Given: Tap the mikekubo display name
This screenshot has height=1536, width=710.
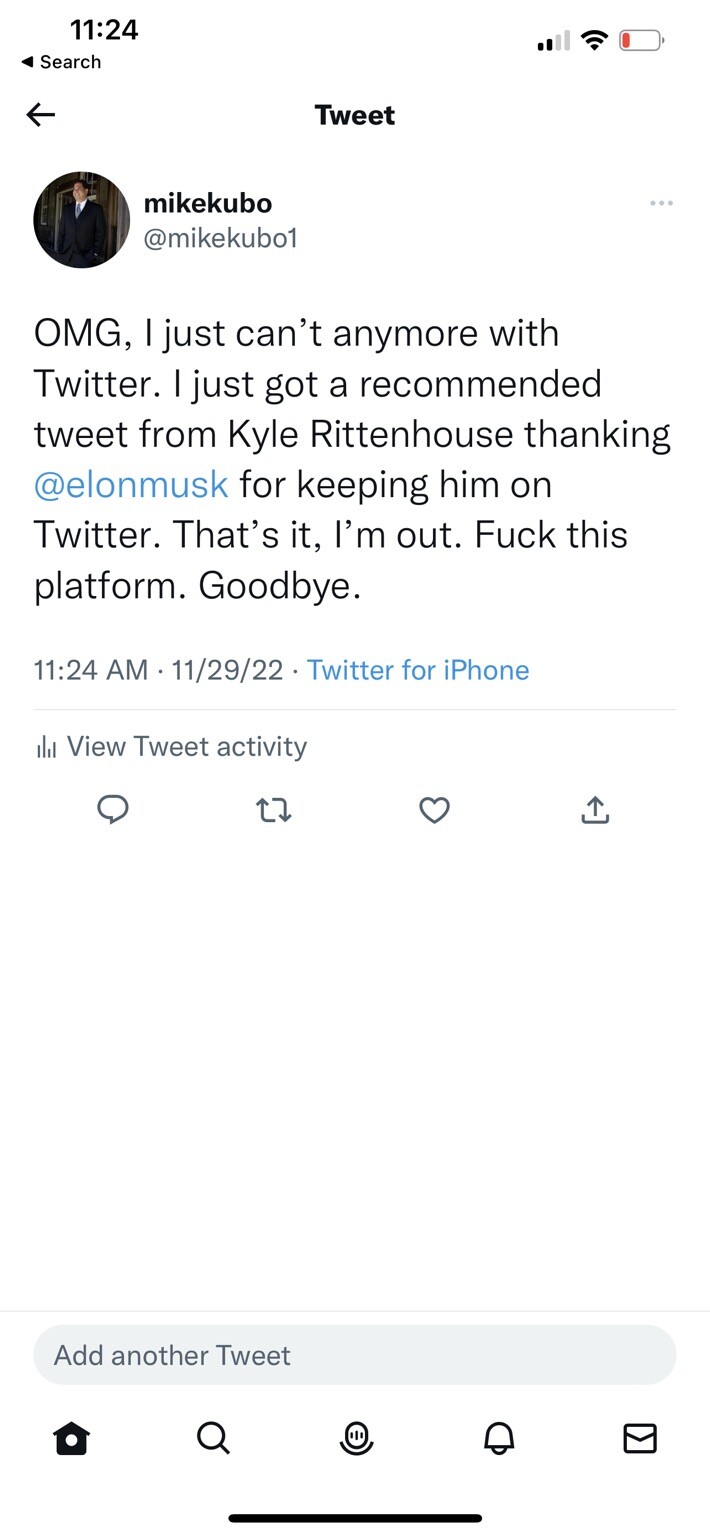Looking at the screenshot, I should pyautogui.click(x=208, y=203).
